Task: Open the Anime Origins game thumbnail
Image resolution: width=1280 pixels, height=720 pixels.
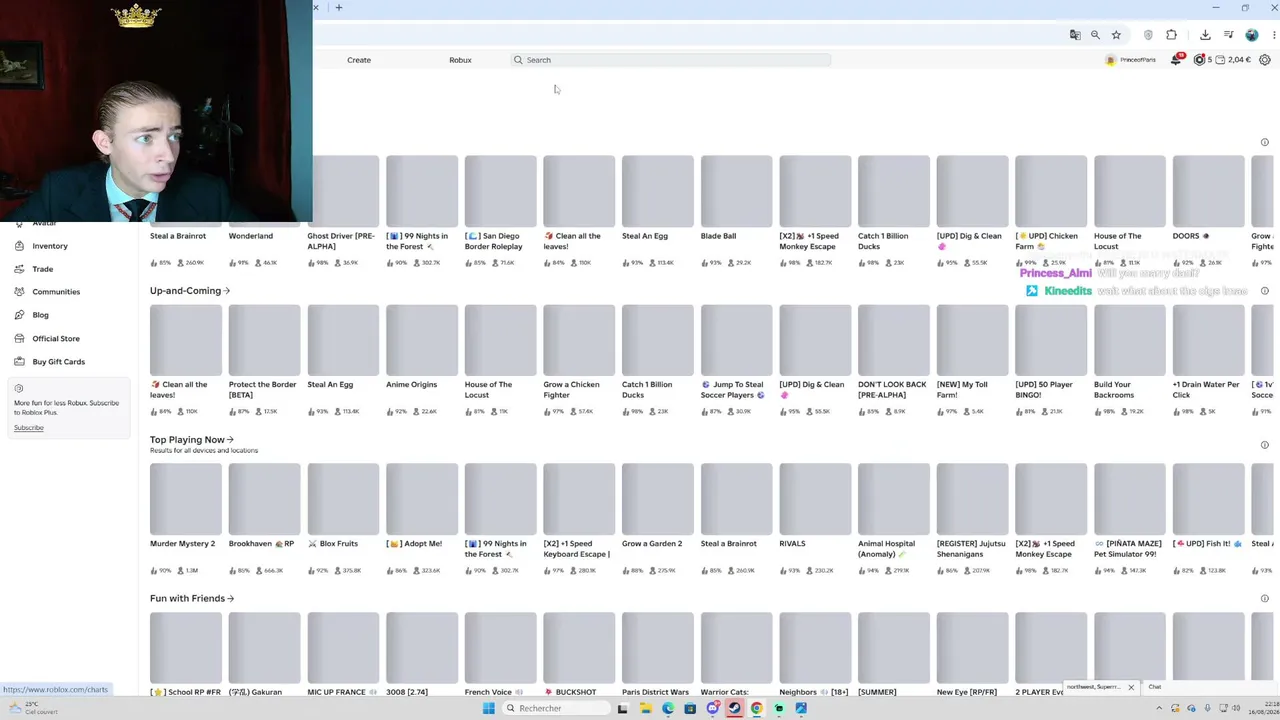Action: pyautogui.click(x=422, y=340)
